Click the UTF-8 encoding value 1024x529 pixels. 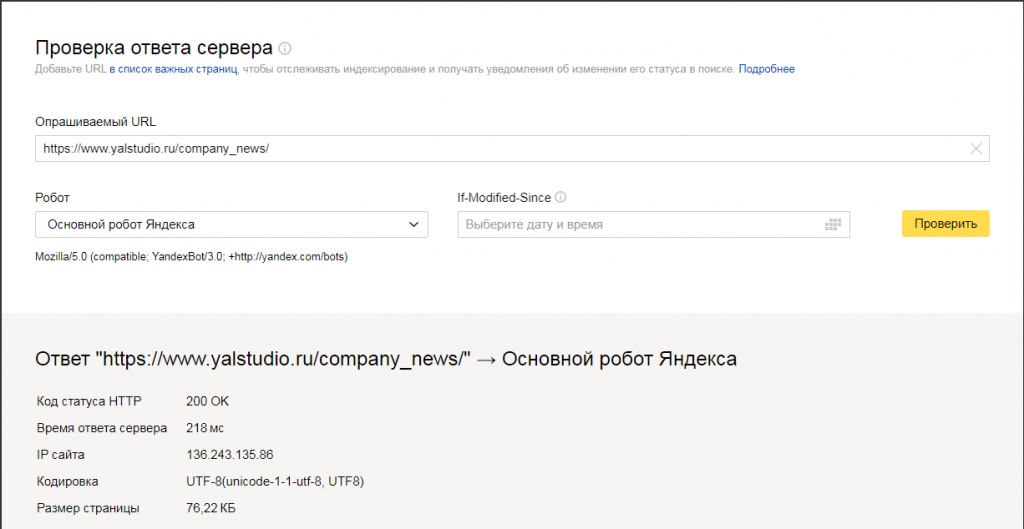275,481
